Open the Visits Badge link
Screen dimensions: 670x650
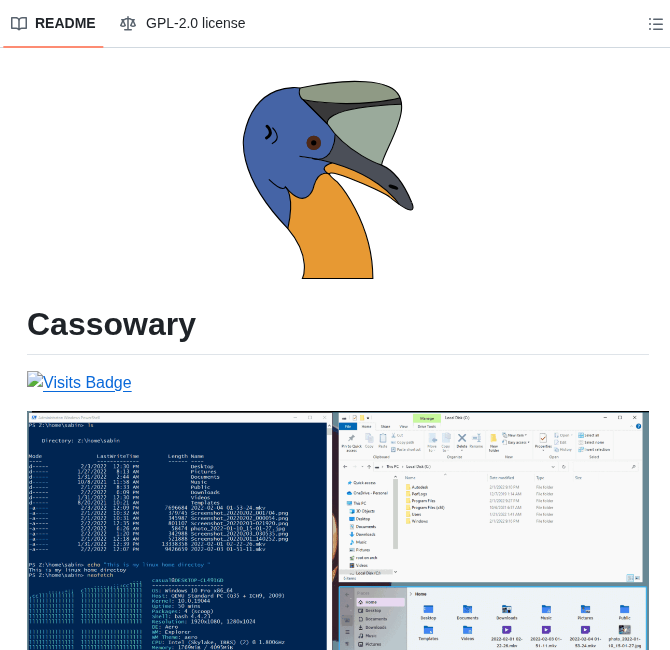(x=79, y=381)
